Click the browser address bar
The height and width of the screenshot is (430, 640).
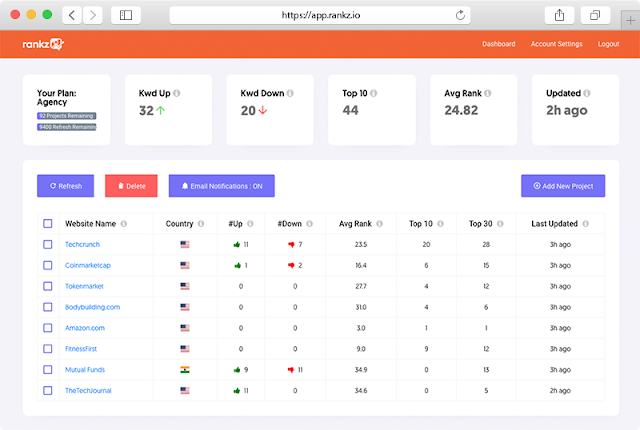pyautogui.click(x=320, y=16)
